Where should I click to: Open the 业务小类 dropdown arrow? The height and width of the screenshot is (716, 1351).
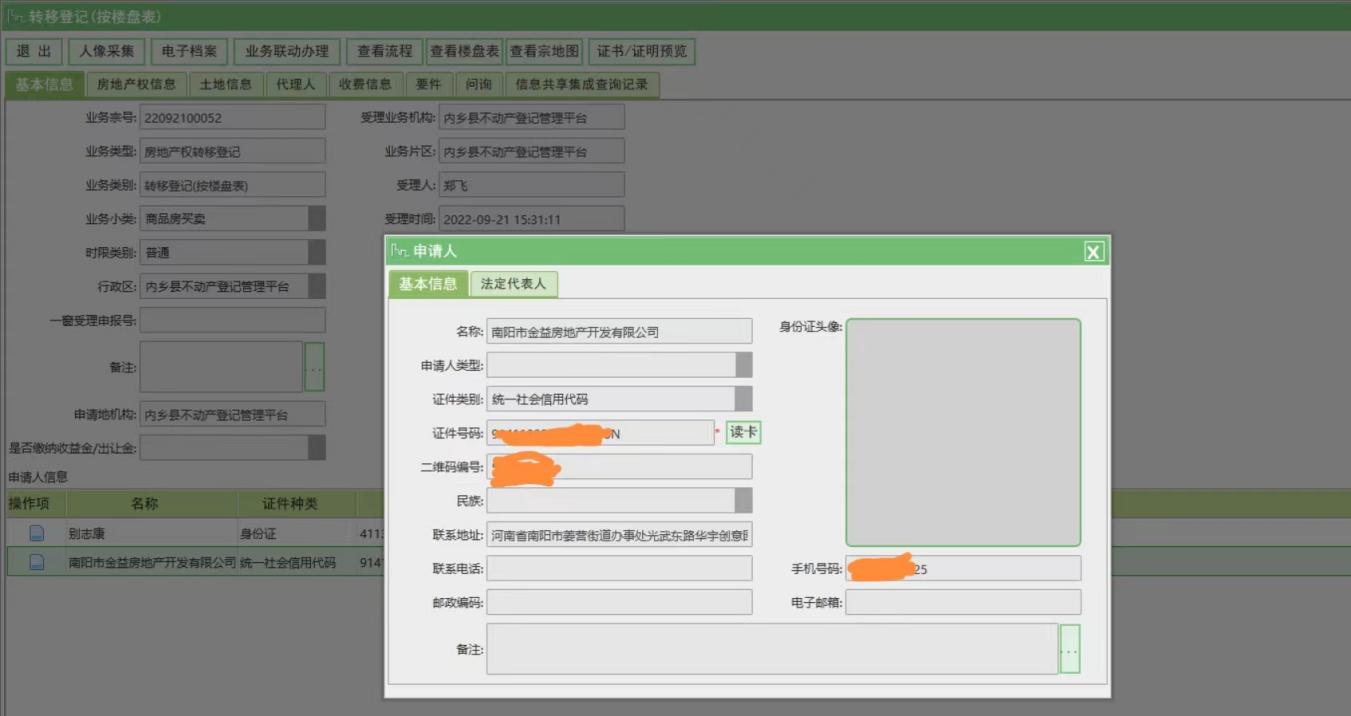pos(316,219)
